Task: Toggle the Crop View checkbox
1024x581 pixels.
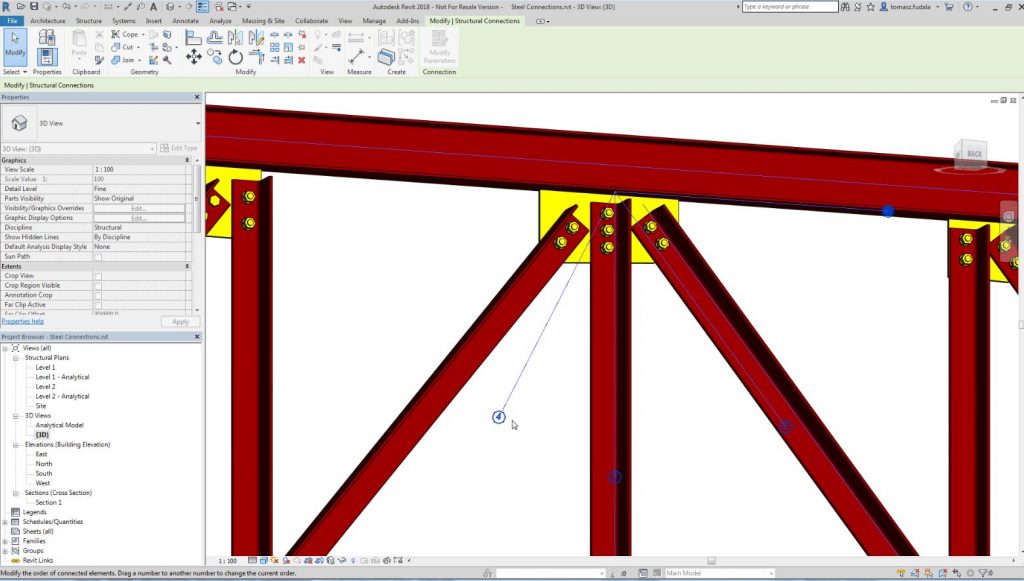Action: tap(98, 276)
